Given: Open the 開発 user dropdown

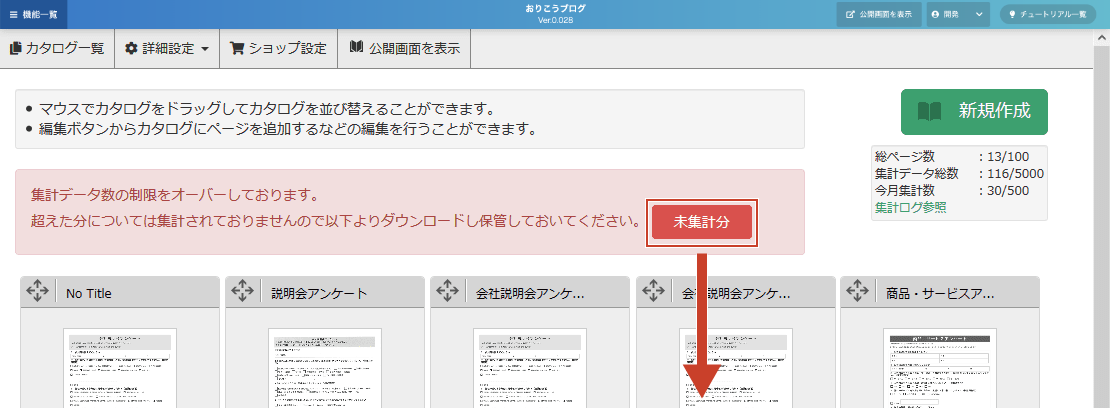Looking at the screenshot, I should [957, 14].
